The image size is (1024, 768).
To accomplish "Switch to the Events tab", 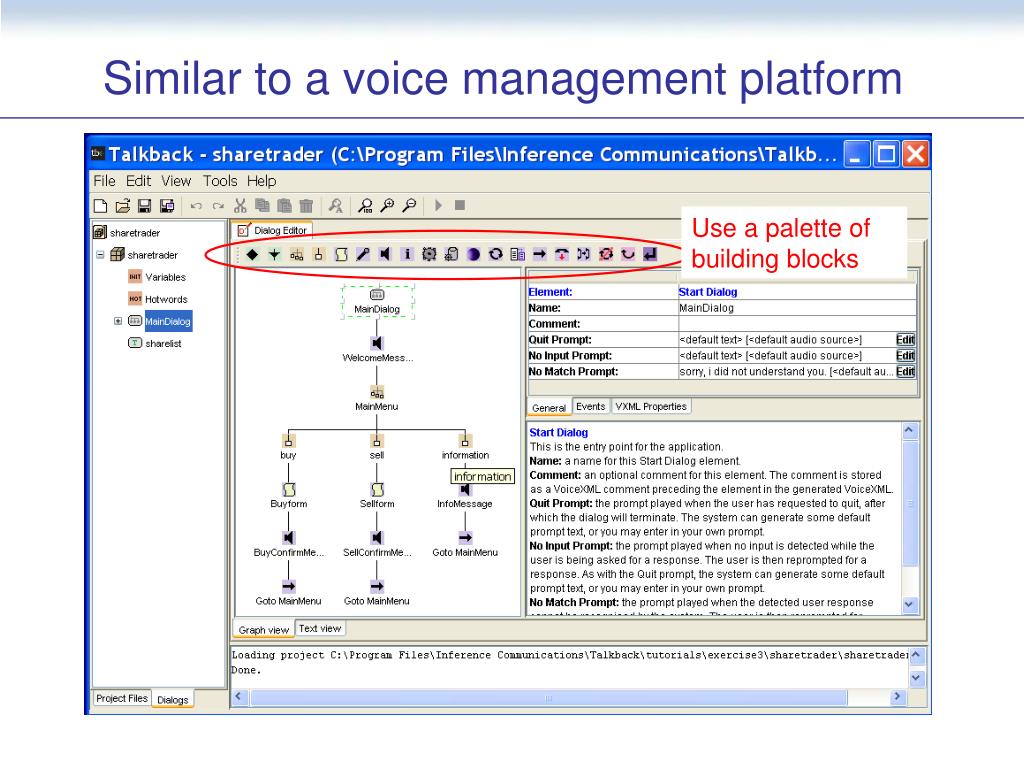I will coord(590,406).
